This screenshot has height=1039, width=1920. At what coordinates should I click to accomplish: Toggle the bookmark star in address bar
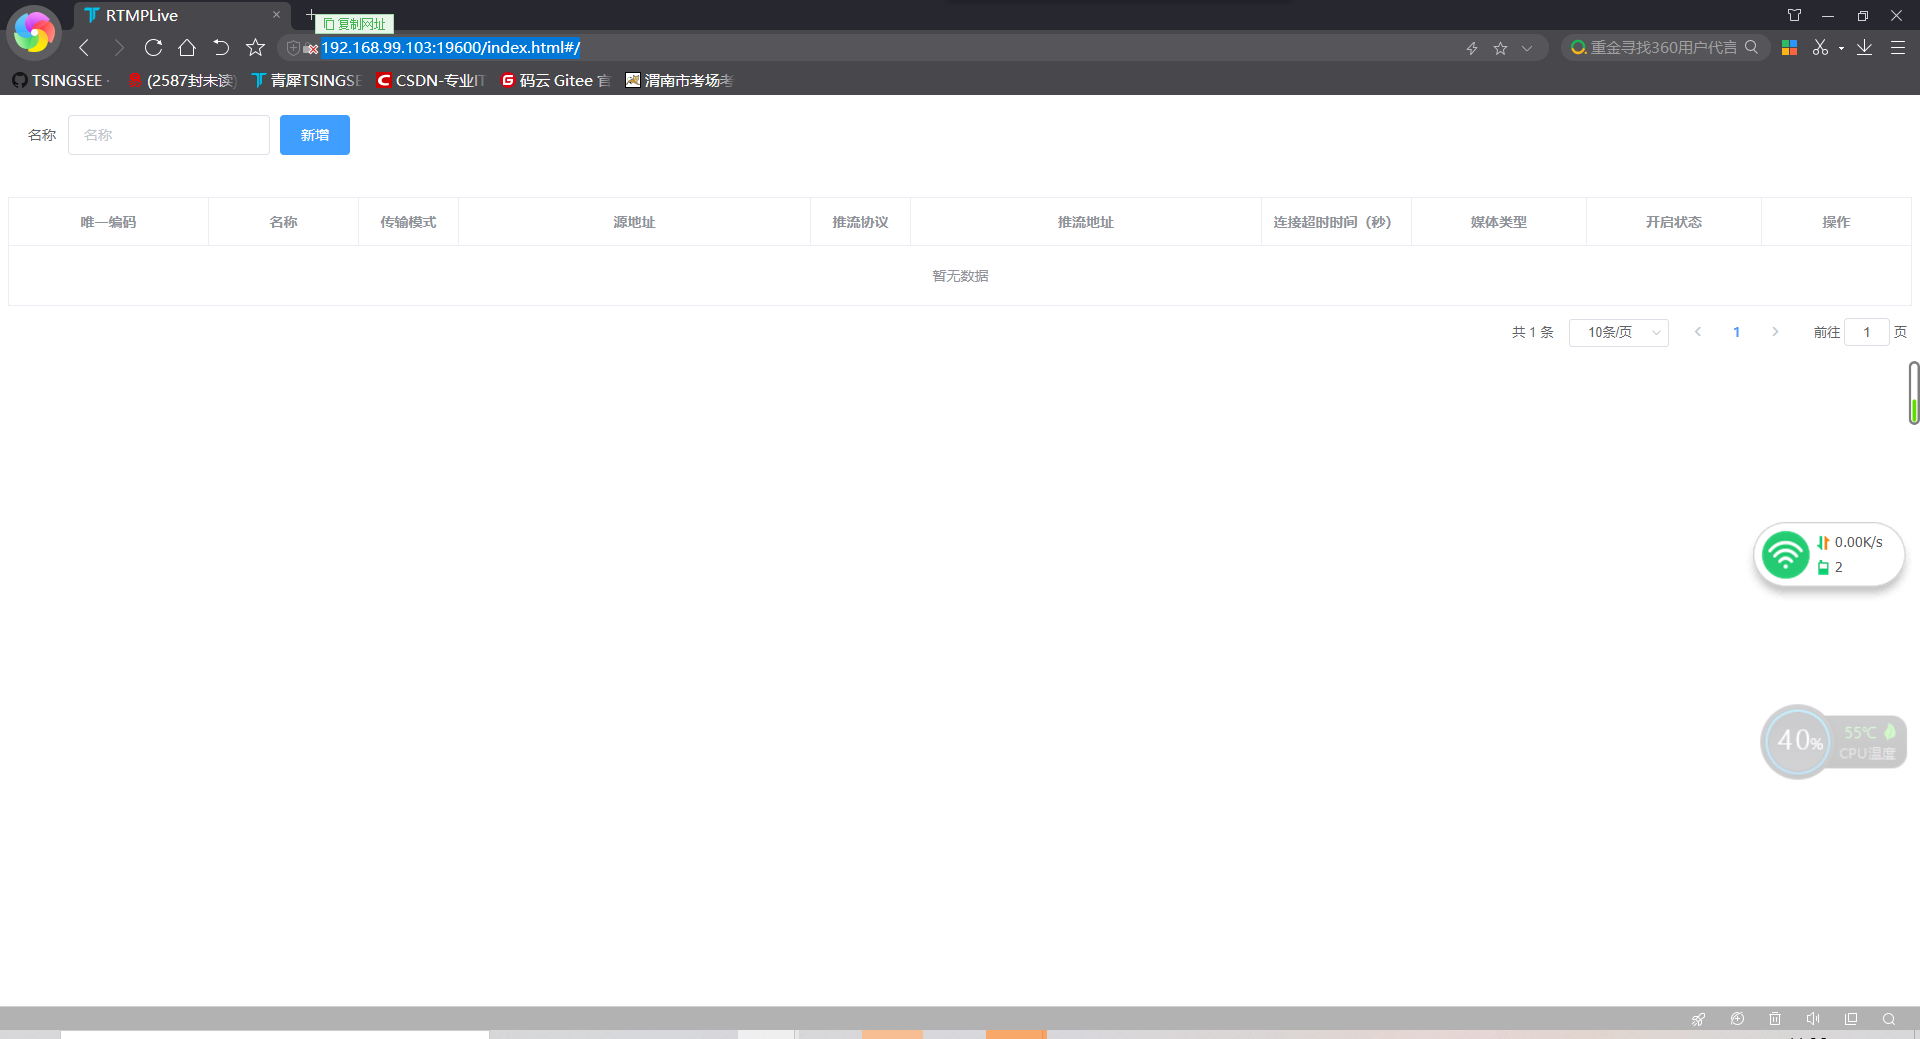click(1500, 47)
